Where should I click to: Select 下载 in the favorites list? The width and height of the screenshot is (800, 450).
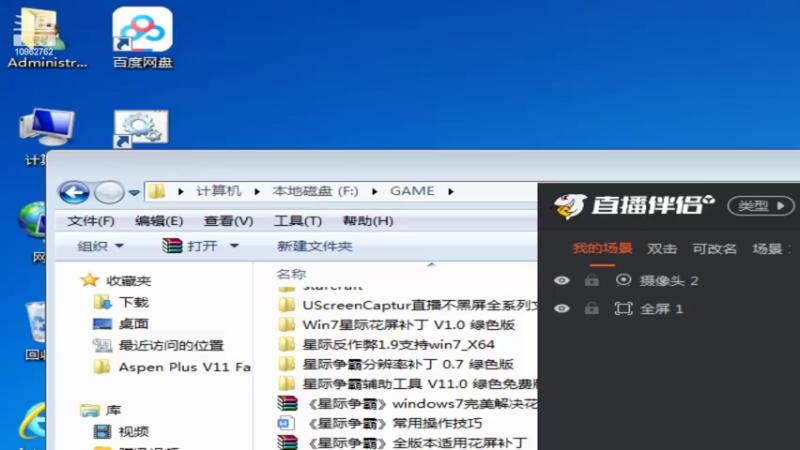click(134, 303)
